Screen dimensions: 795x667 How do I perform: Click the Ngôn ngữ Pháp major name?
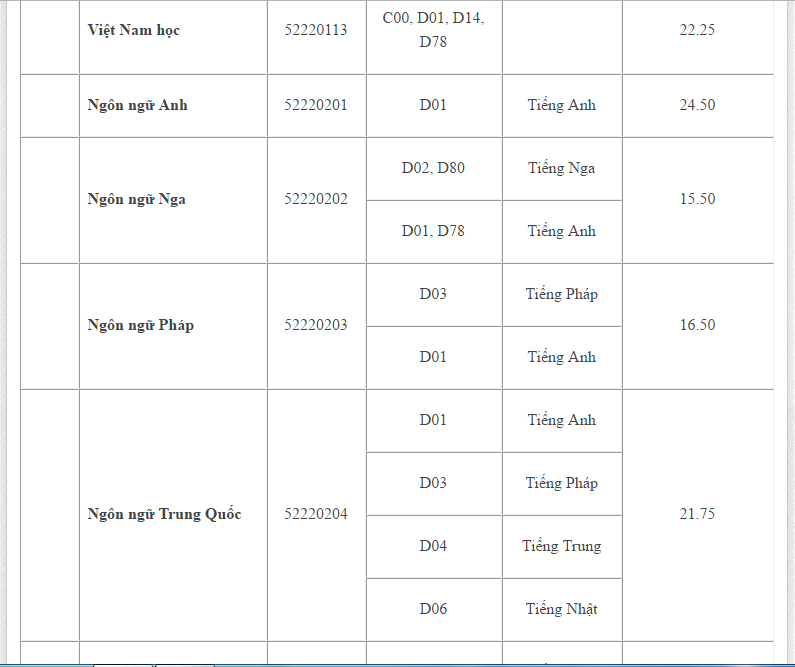point(140,325)
